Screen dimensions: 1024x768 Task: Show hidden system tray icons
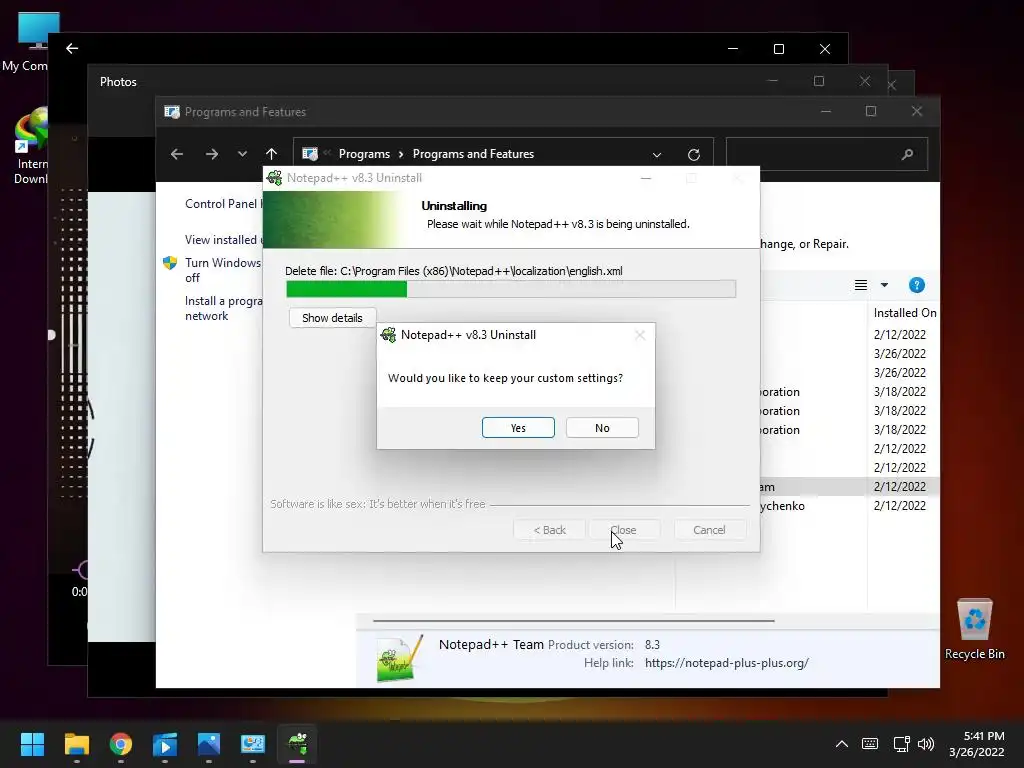tap(842, 744)
